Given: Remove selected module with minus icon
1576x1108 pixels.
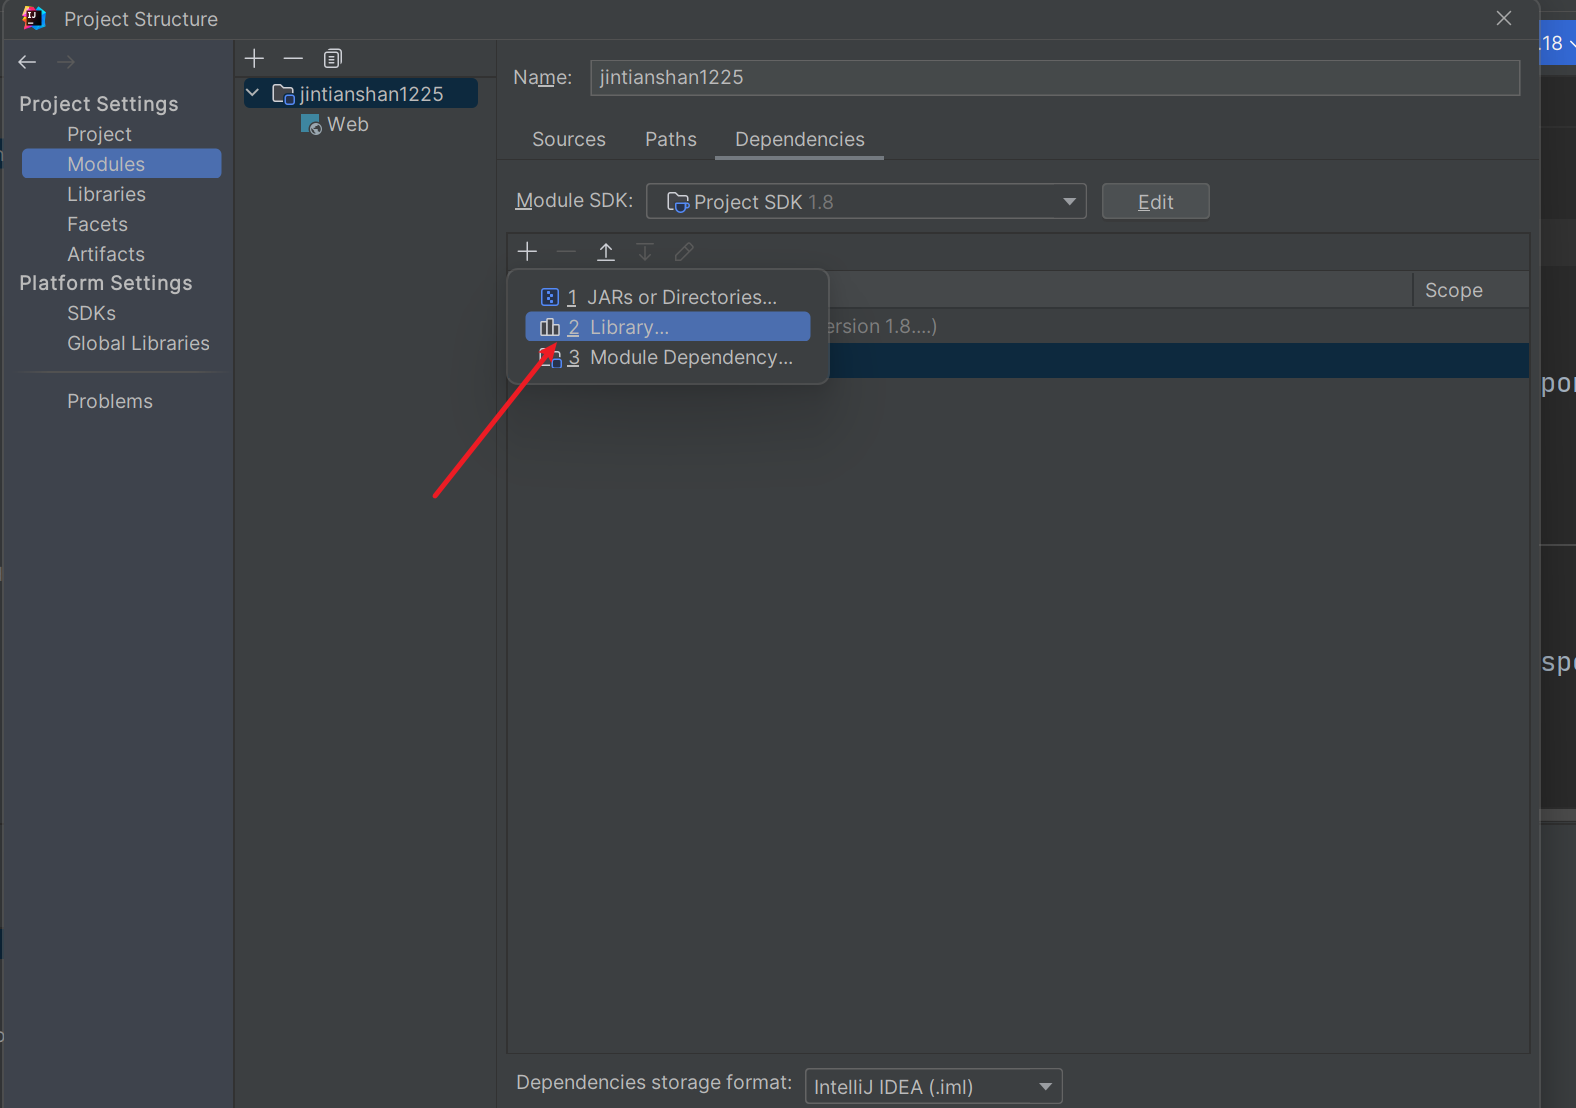Looking at the screenshot, I should click(293, 58).
